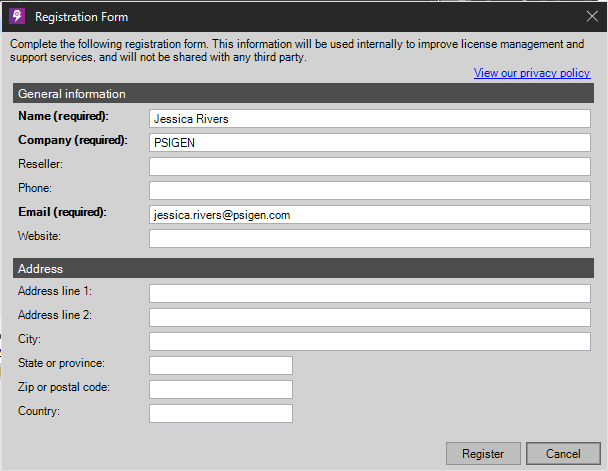Click the Company field containing PSIGEN

(370, 143)
